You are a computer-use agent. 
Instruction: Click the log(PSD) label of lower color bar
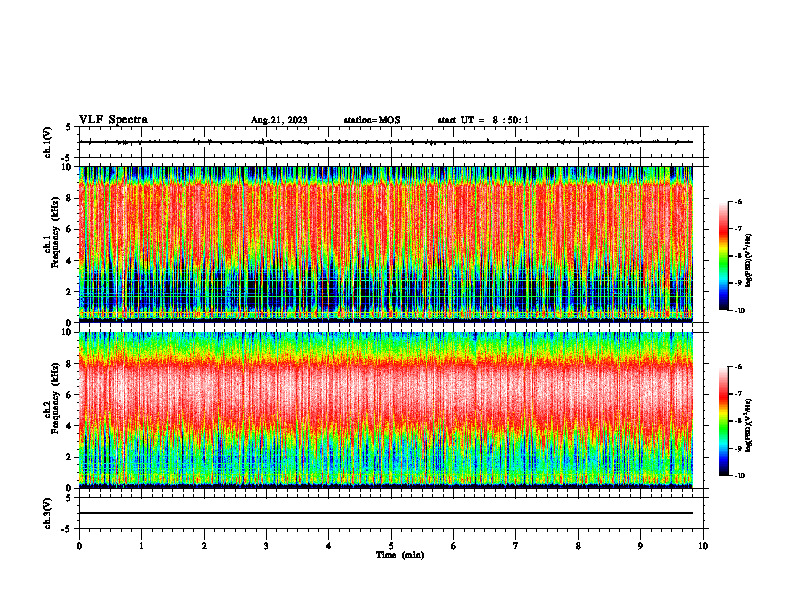[x=749, y=425]
